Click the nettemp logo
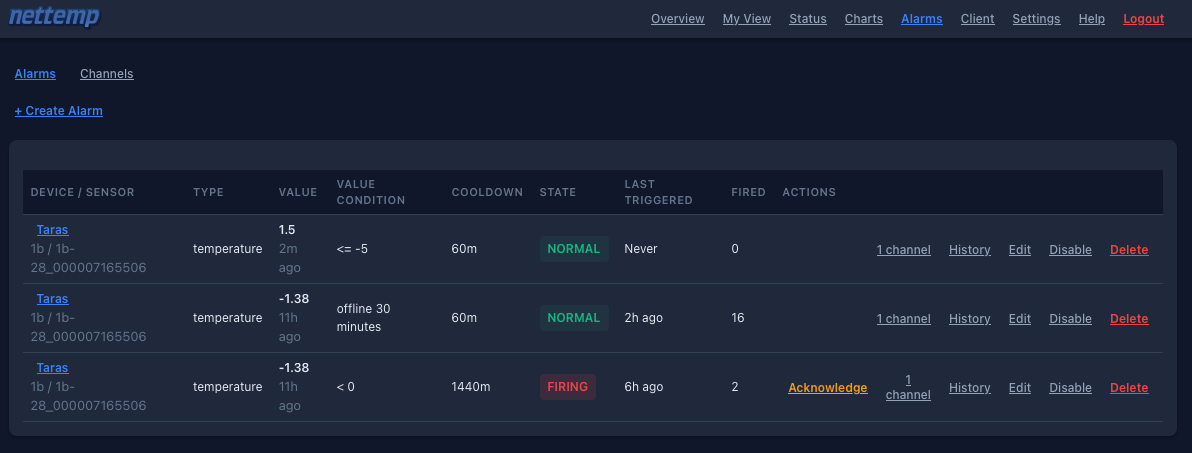 [54, 17]
